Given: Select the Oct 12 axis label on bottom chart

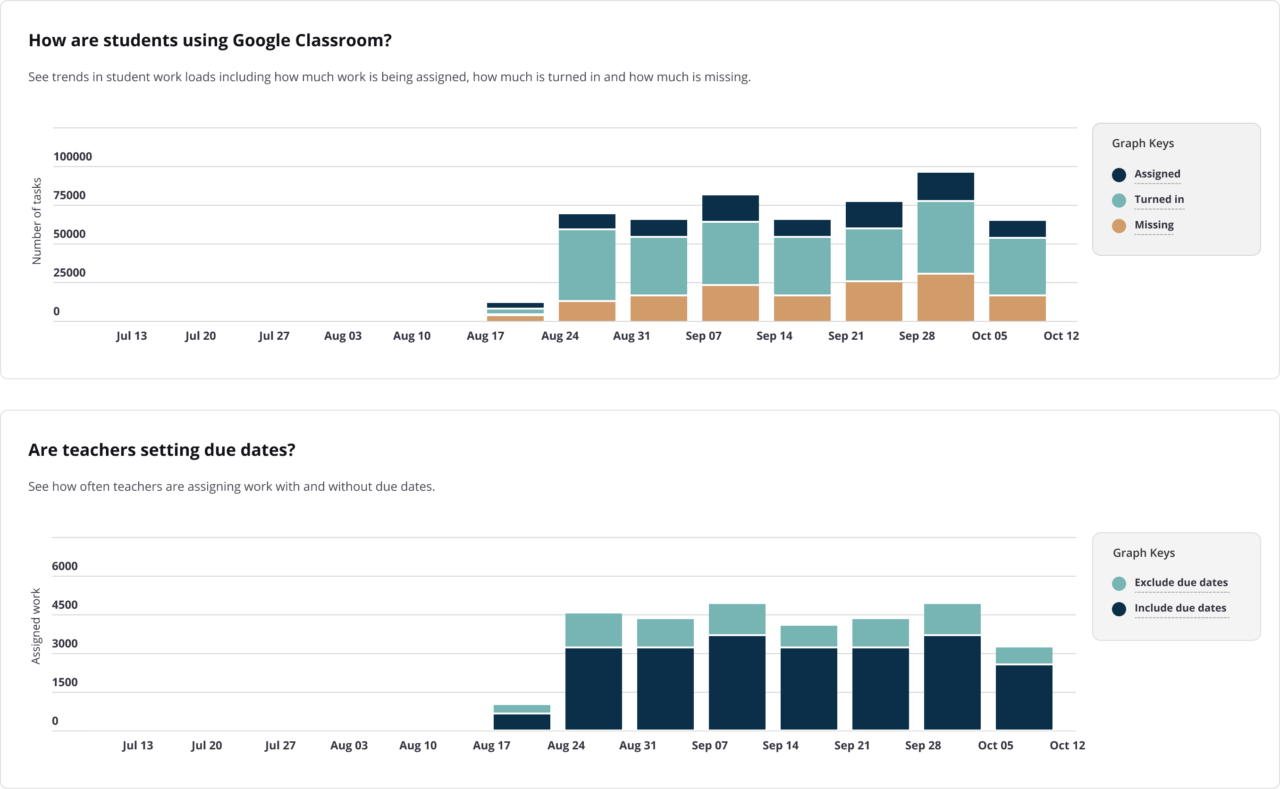Looking at the screenshot, I should click(1067, 745).
